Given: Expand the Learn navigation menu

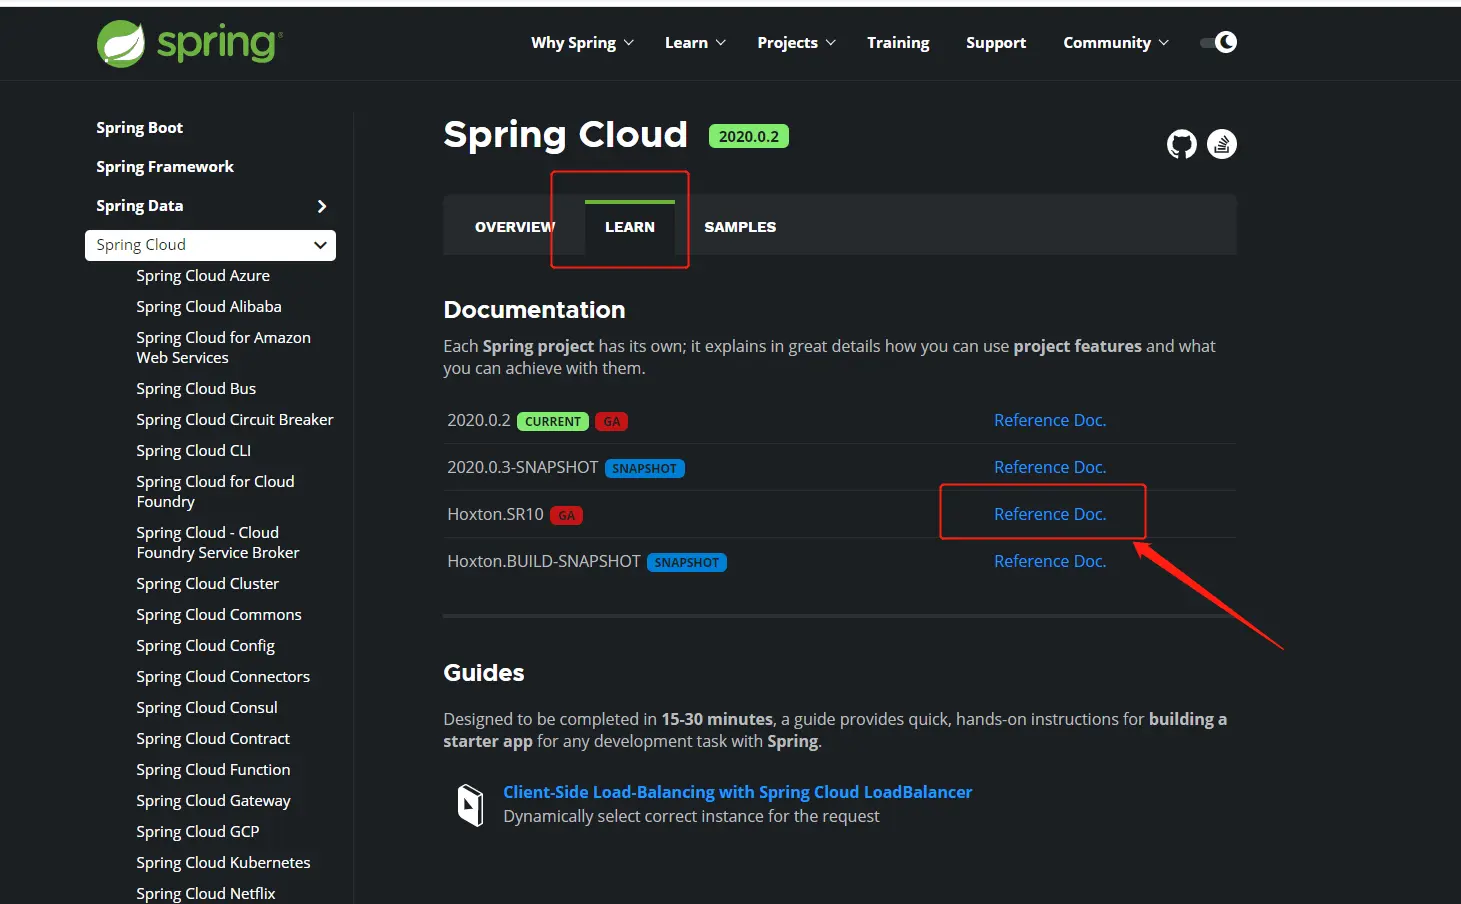Looking at the screenshot, I should click(695, 43).
